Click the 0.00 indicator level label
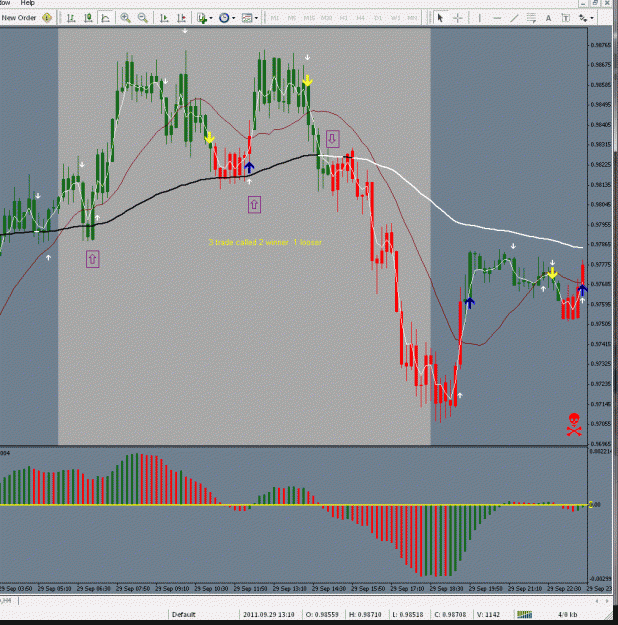The width and height of the screenshot is (618, 625). click(595, 505)
